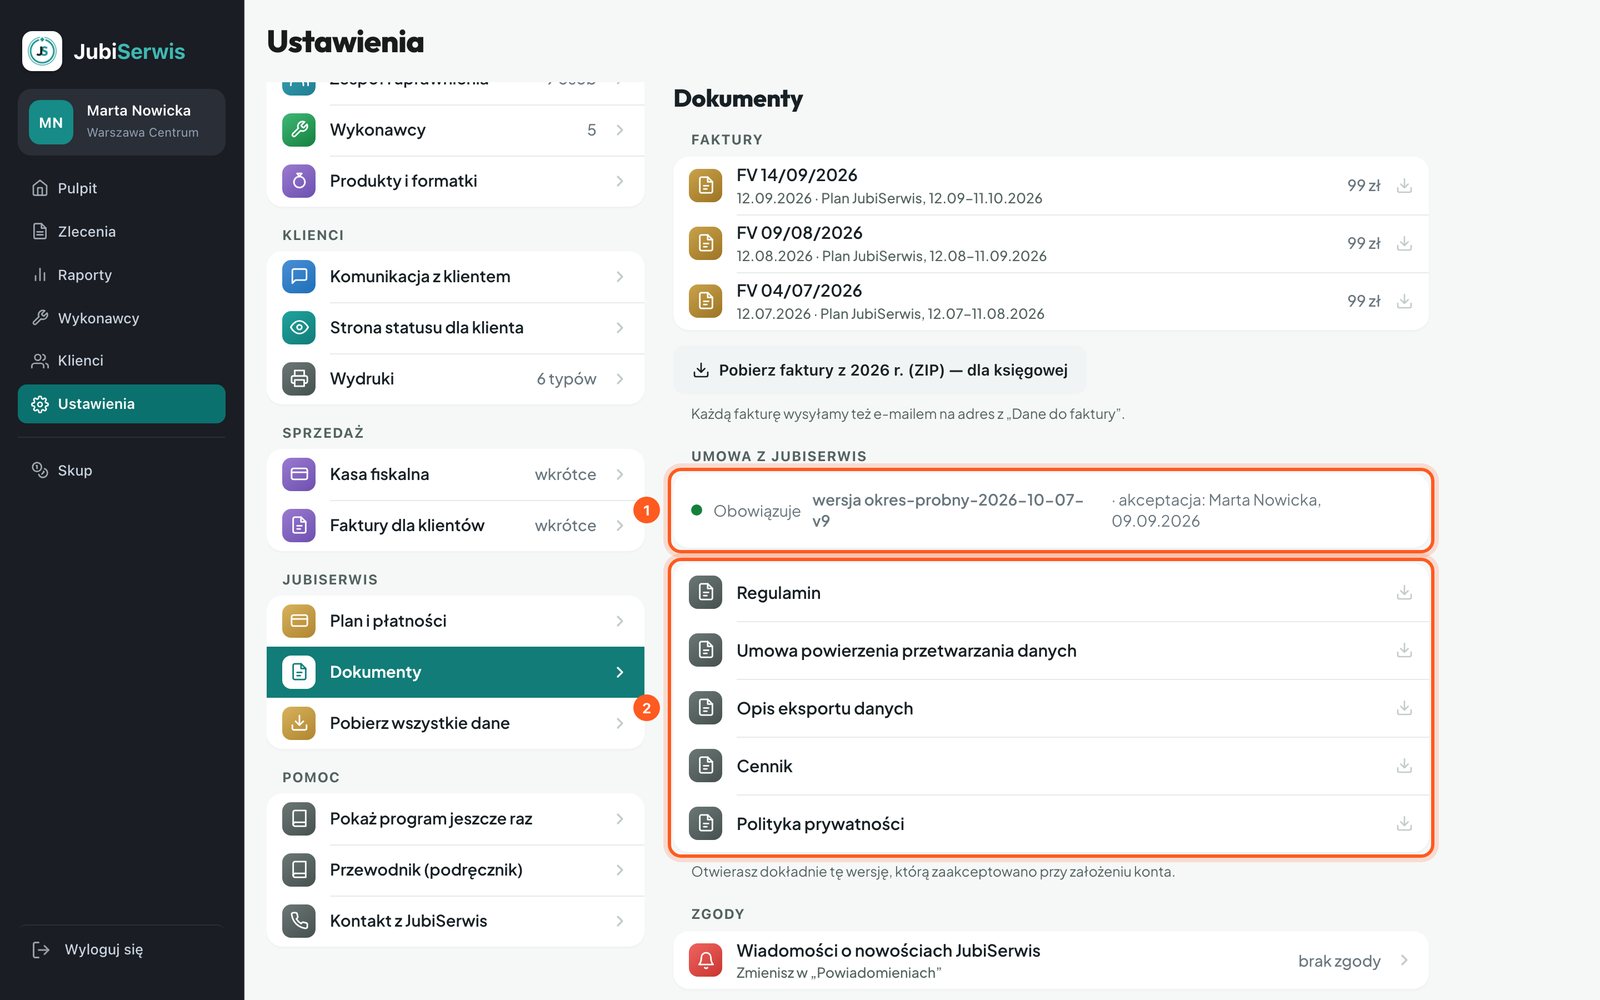Click the 'Warszawa Centrum' location text
Viewport: 1600px width, 1000px height.
(x=142, y=133)
